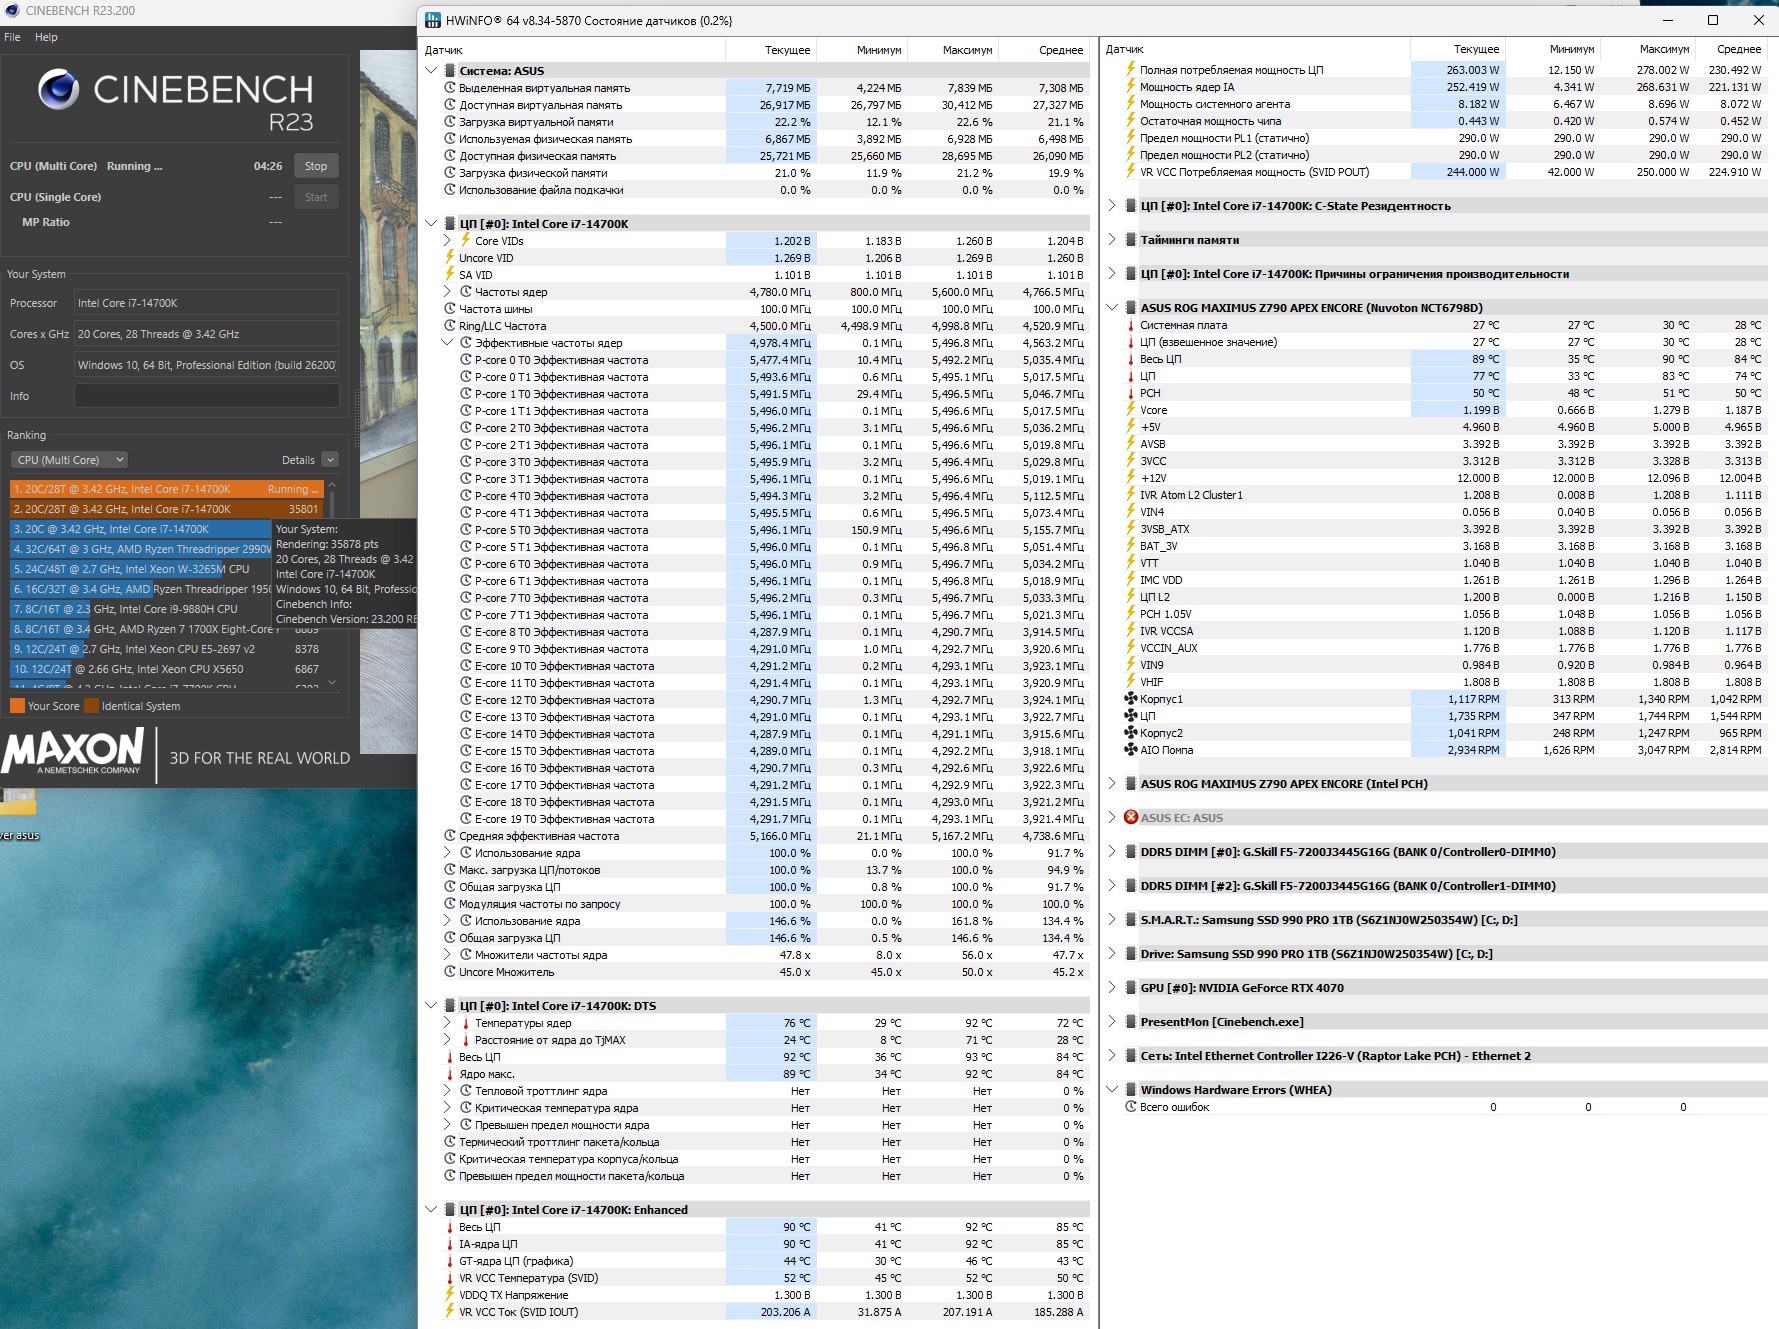Image resolution: width=1779 pixels, height=1329 pixels.
Task: Click the thermometer icon beside Весь ЦП in DTS section
Action: 450,1057
